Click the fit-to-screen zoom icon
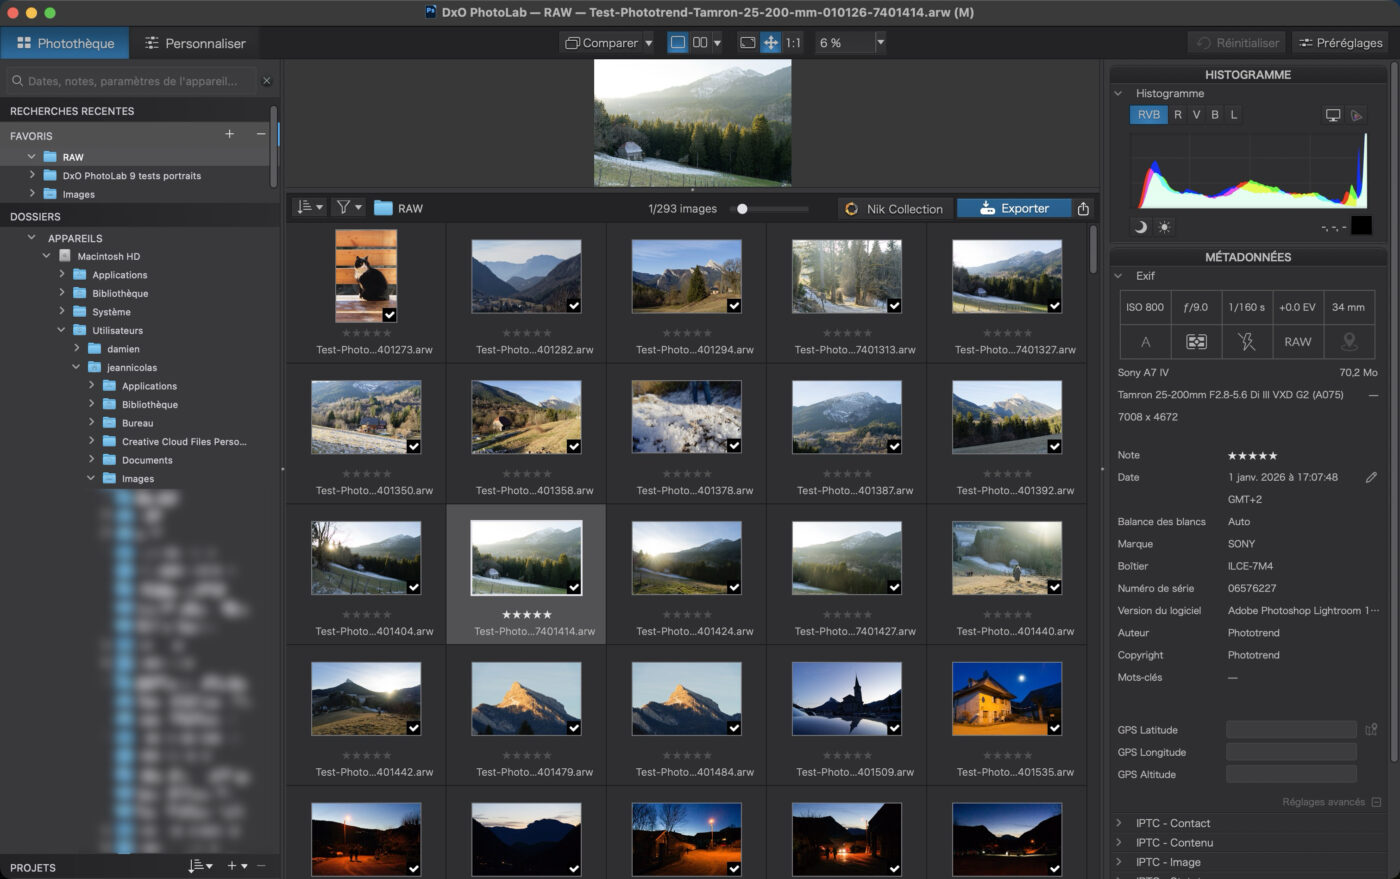The height and width of the screenshot is (879, 1400). 749,42
